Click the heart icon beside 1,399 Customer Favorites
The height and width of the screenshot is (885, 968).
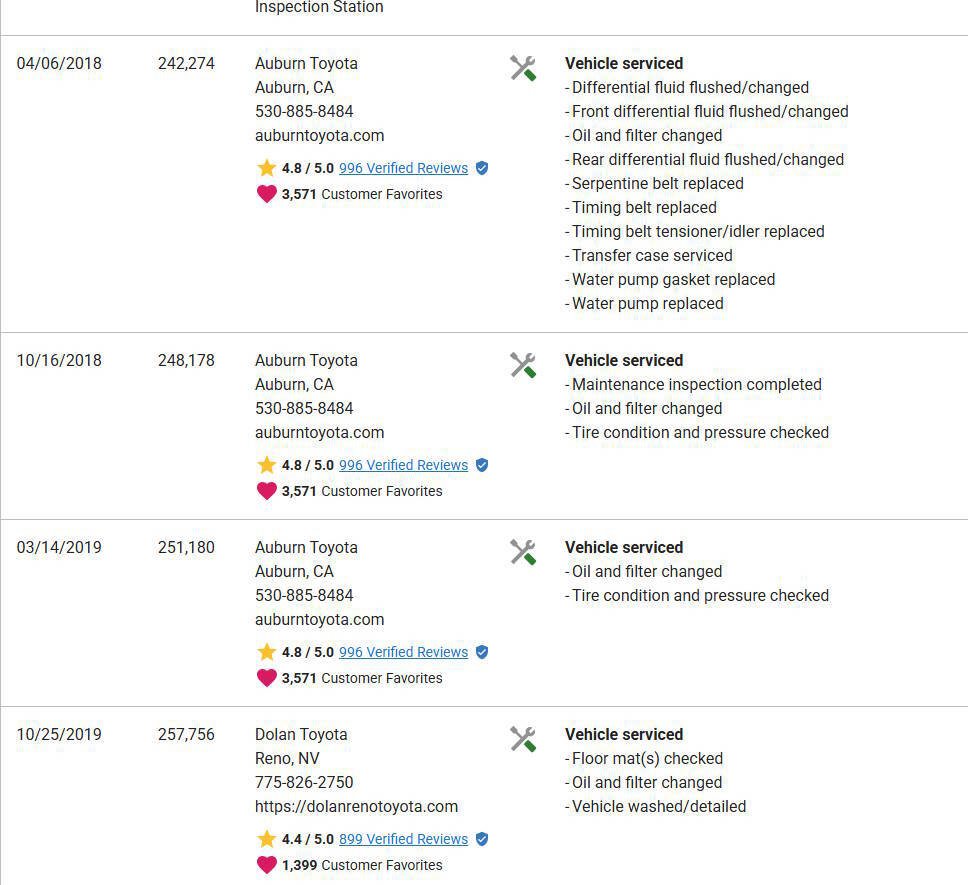tap(266, 865)
